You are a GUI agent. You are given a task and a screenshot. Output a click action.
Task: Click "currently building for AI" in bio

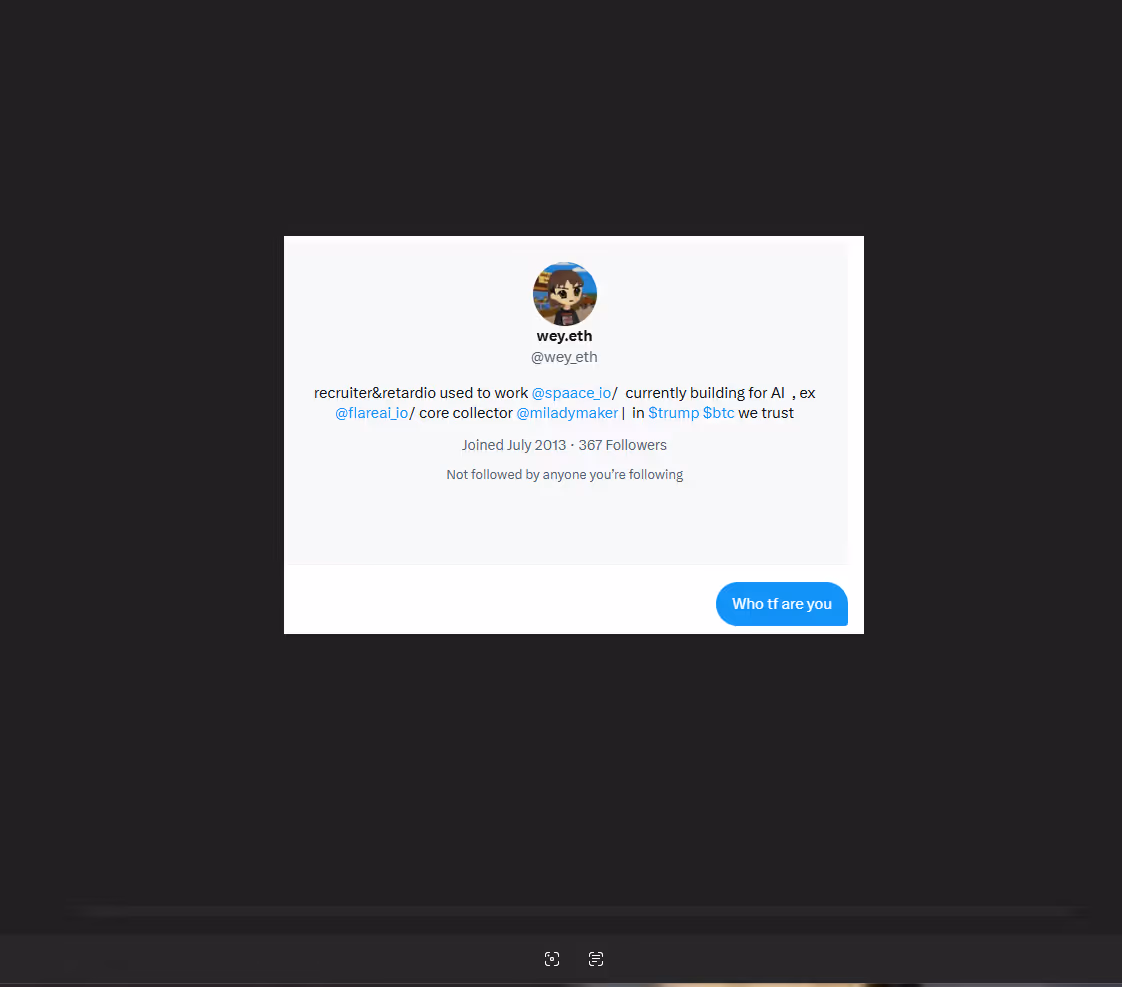coord(704,393)
